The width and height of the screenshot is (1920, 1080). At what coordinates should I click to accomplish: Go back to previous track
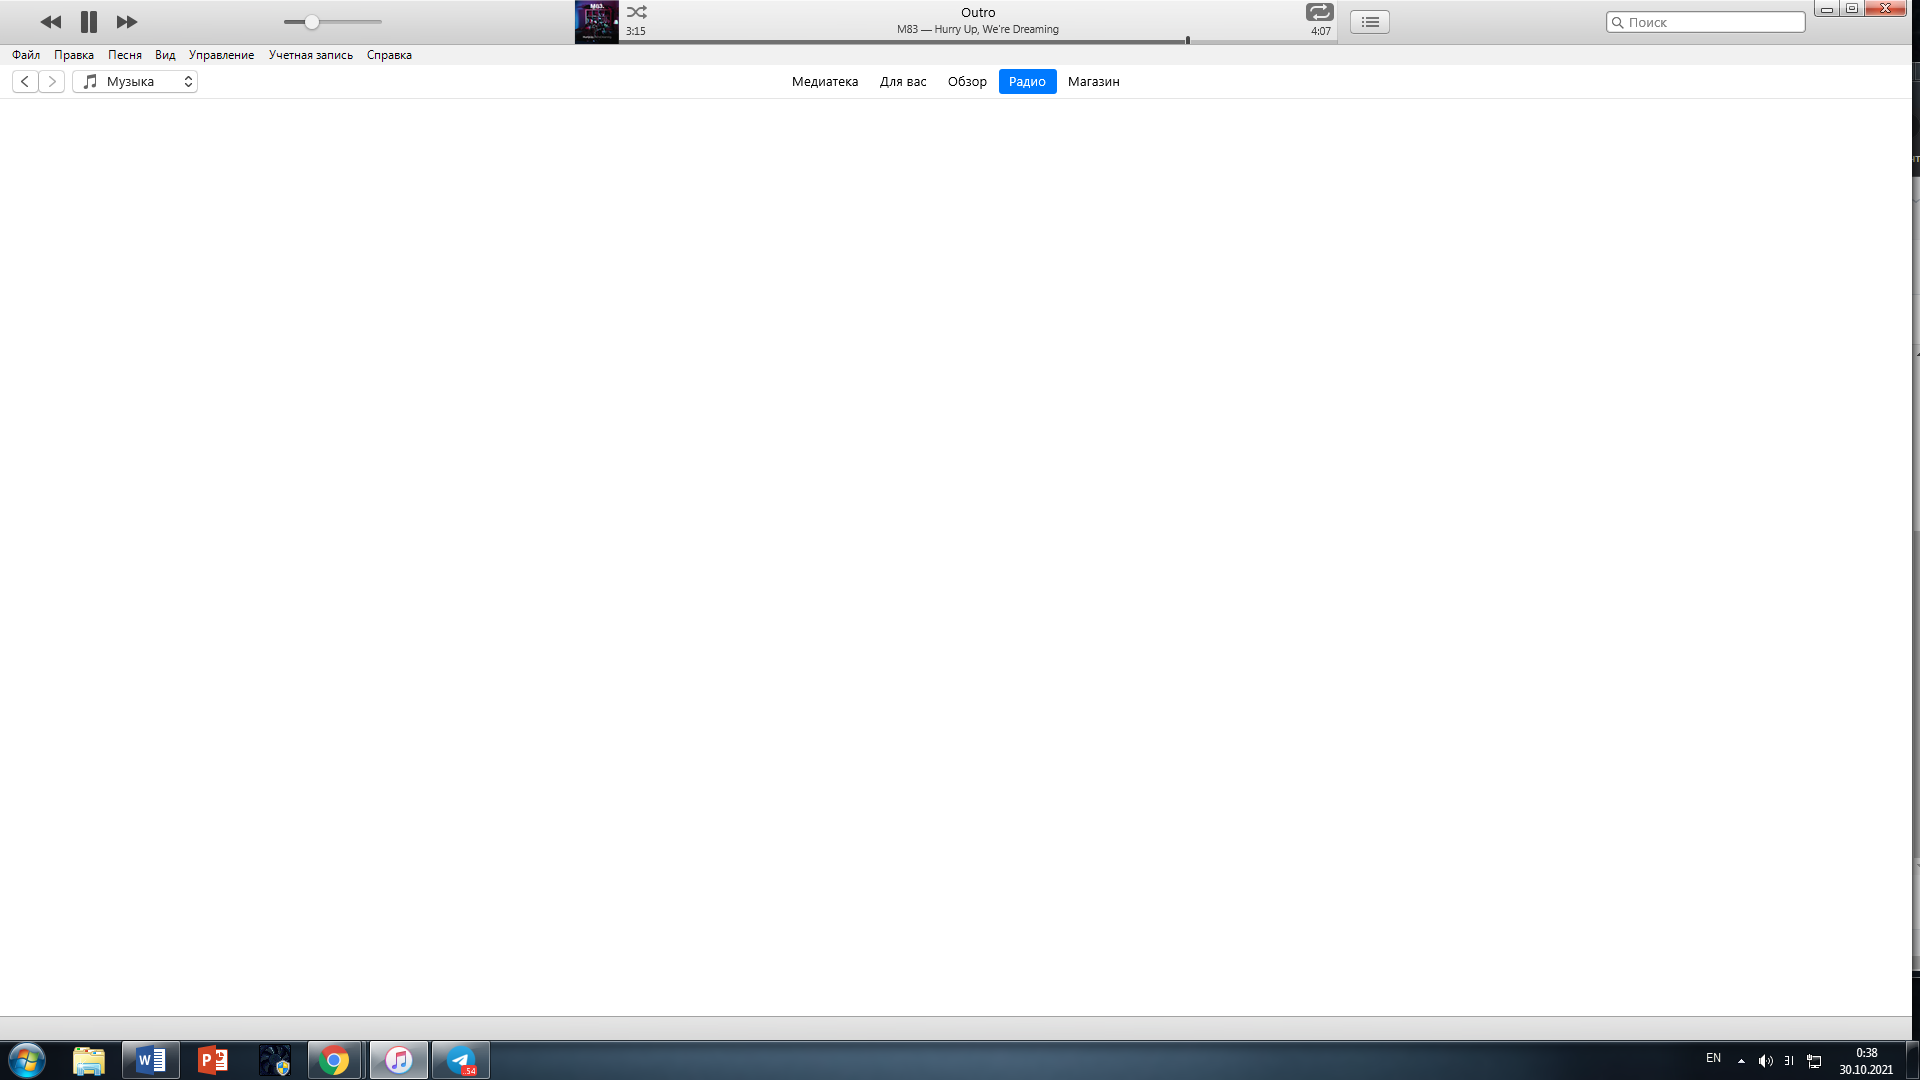click(50, 22)
